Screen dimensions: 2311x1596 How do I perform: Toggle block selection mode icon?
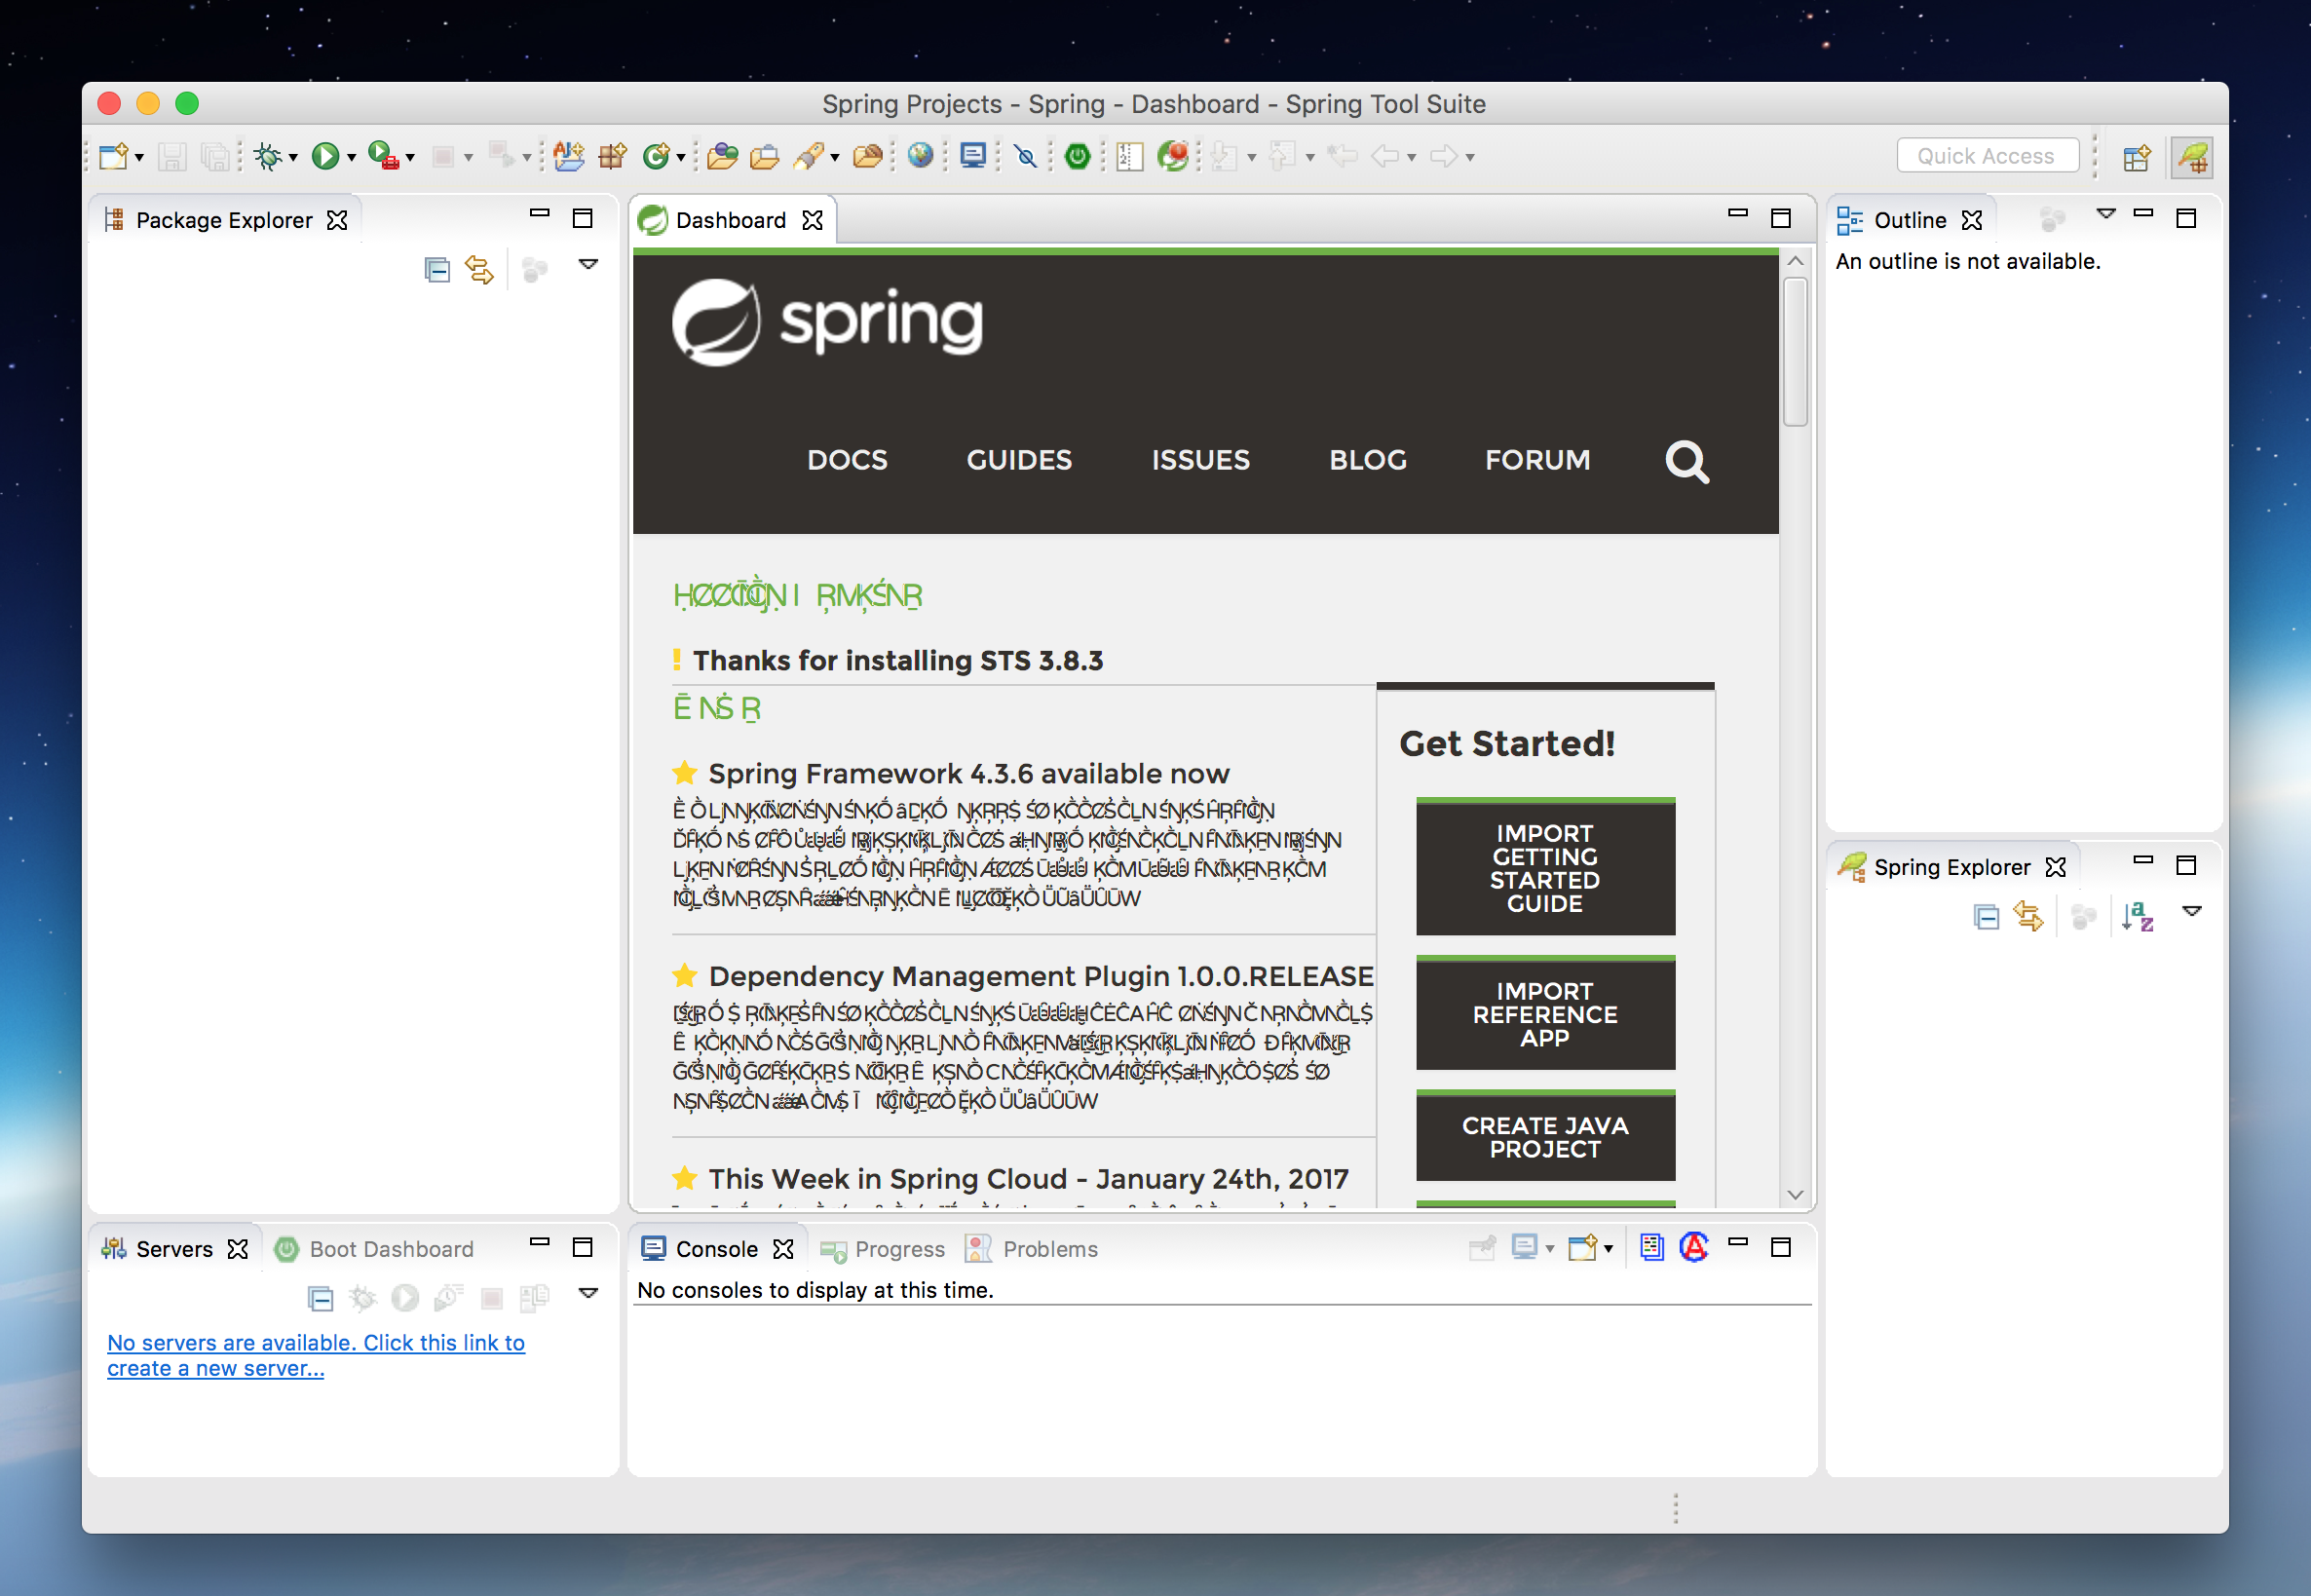[x=1129, y=157]
